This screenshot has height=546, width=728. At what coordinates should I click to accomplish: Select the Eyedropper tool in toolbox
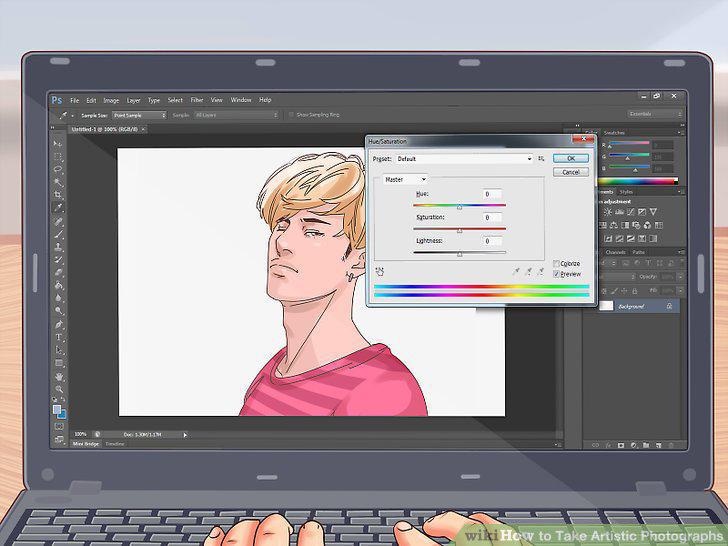[x=58, y=208]
